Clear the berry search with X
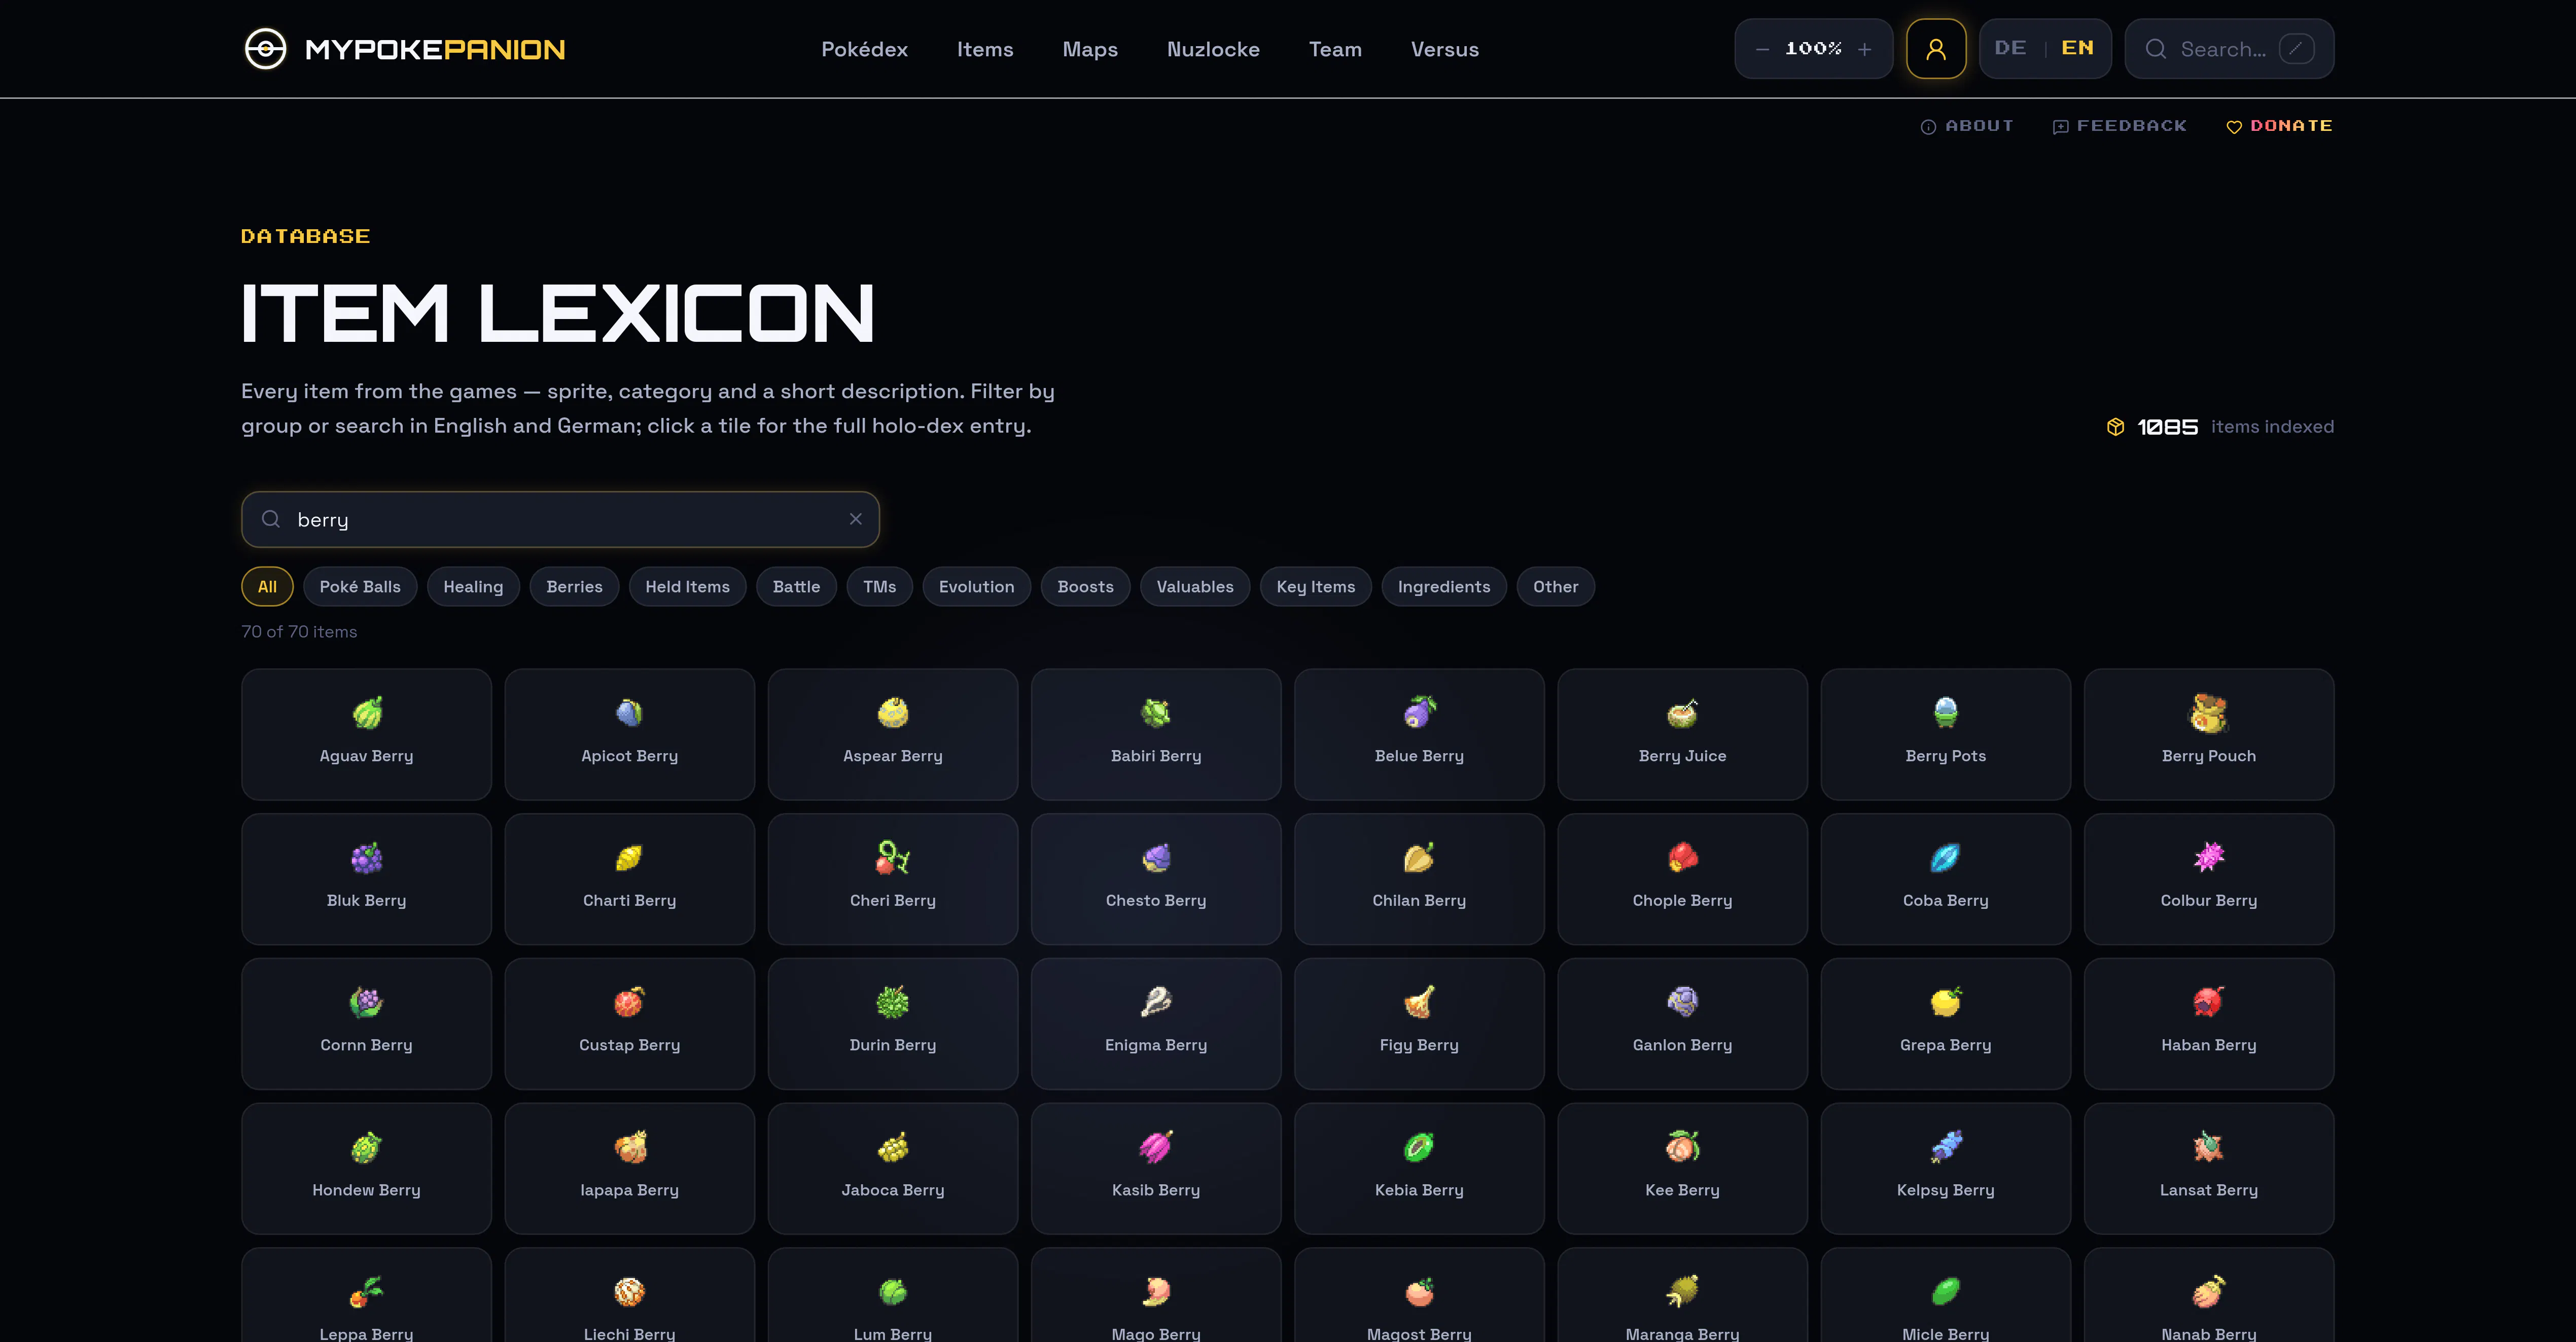This screenshot has width=2576, height=1342. [856, 519]
